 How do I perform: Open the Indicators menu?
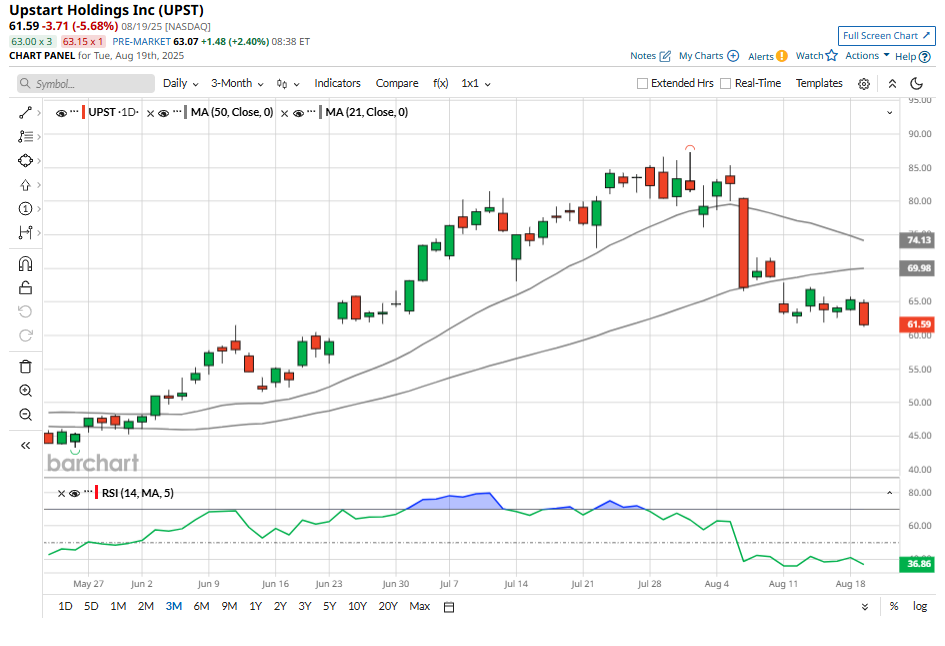point(338,84)
